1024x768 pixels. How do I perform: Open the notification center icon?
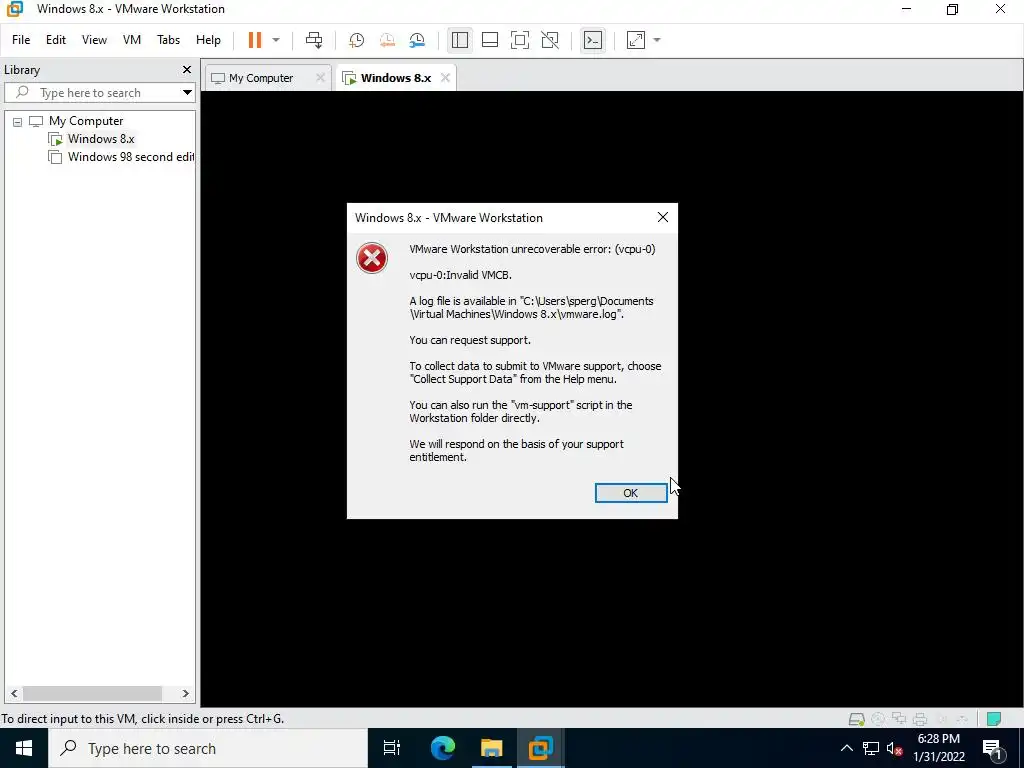pyautogui.click(x=992, y=748)
